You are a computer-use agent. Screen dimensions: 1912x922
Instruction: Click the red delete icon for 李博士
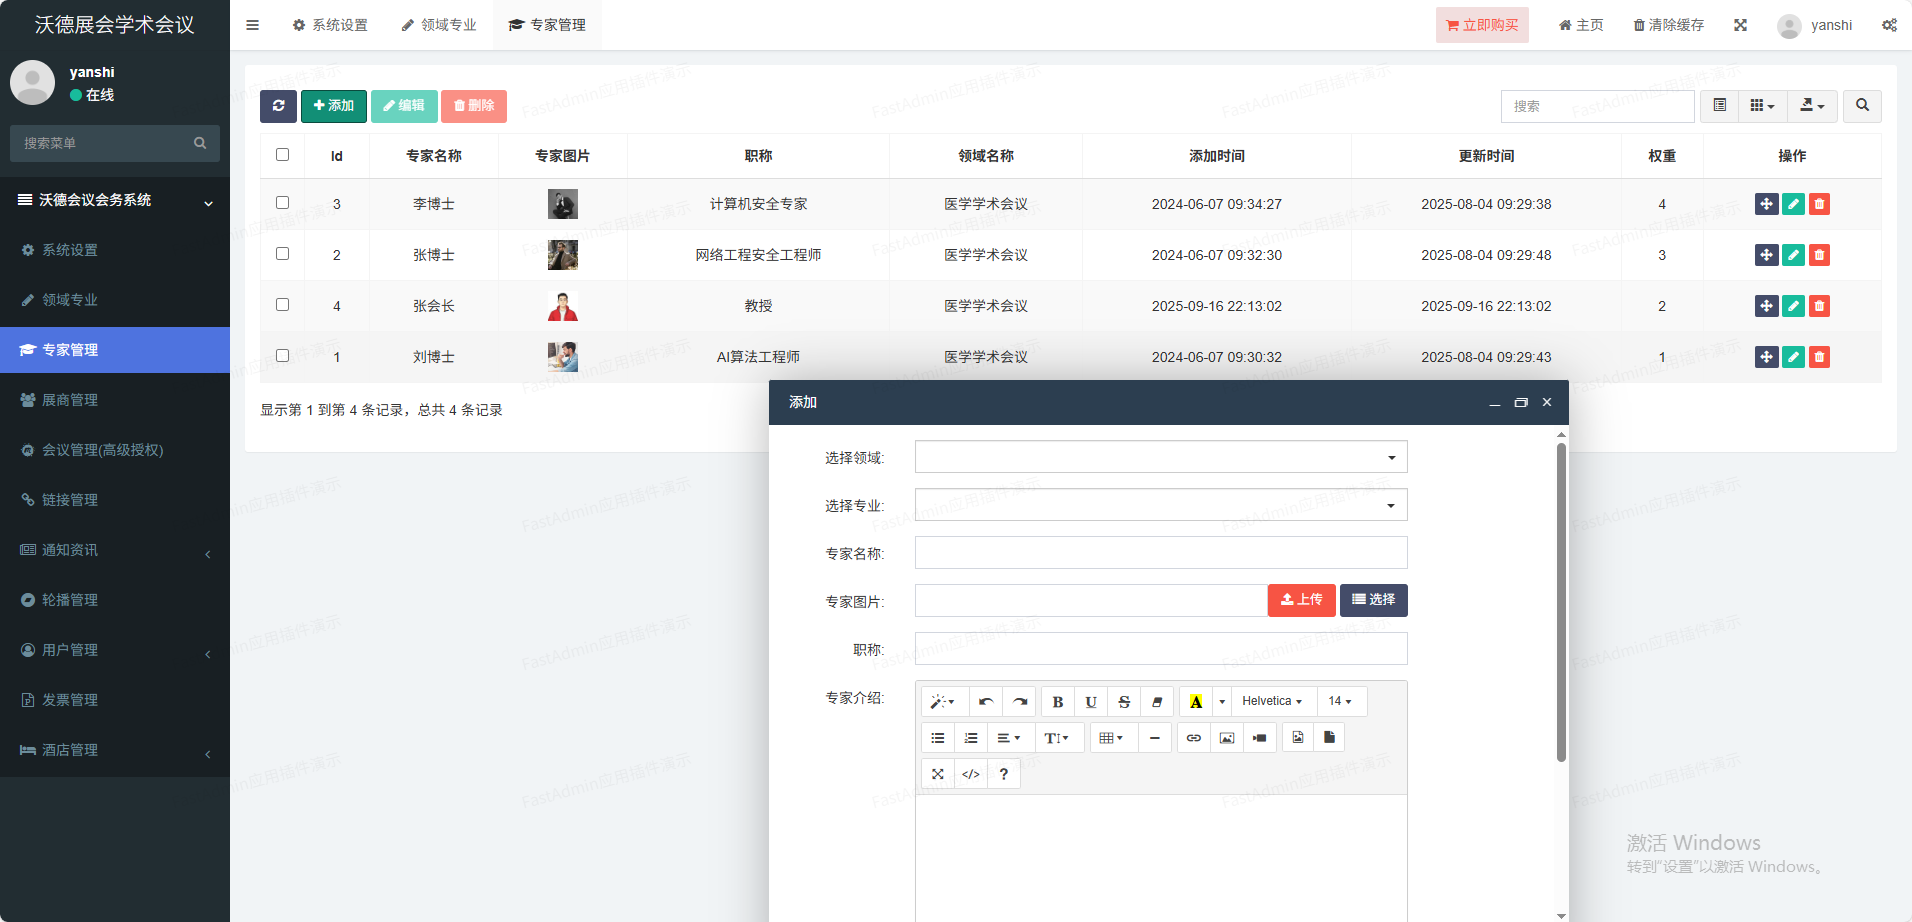pyautogui.click(x=1819, y=204)
